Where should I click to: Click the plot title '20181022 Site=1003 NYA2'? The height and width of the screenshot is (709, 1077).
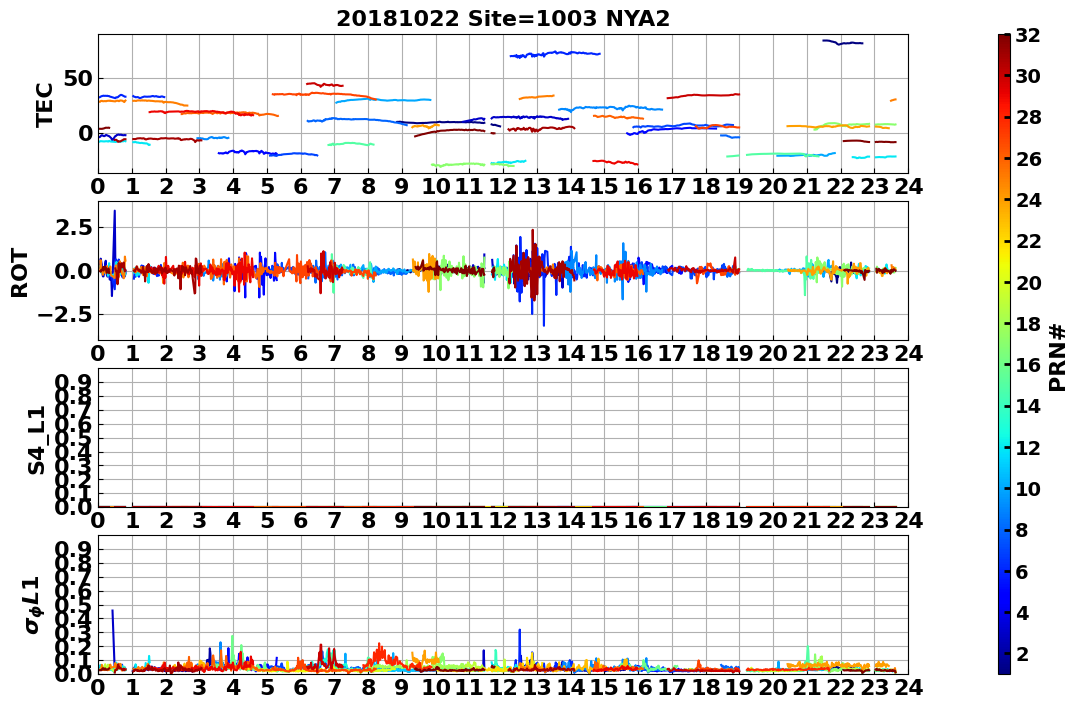click(x=503, y=19)
